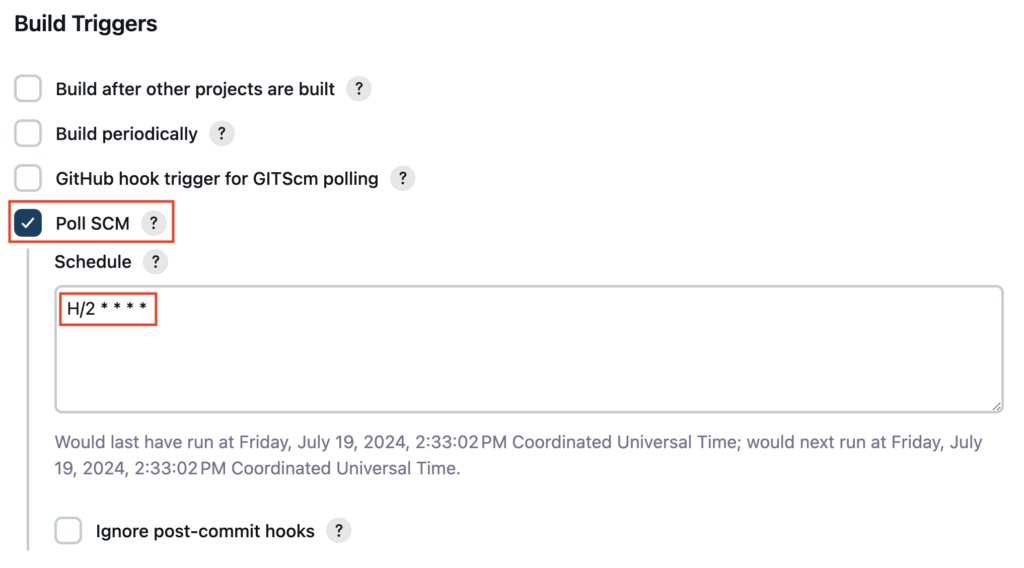Click the "Would last have run" schedule message
This screenshot has width=1024, height=568.
tap(518, 455)
